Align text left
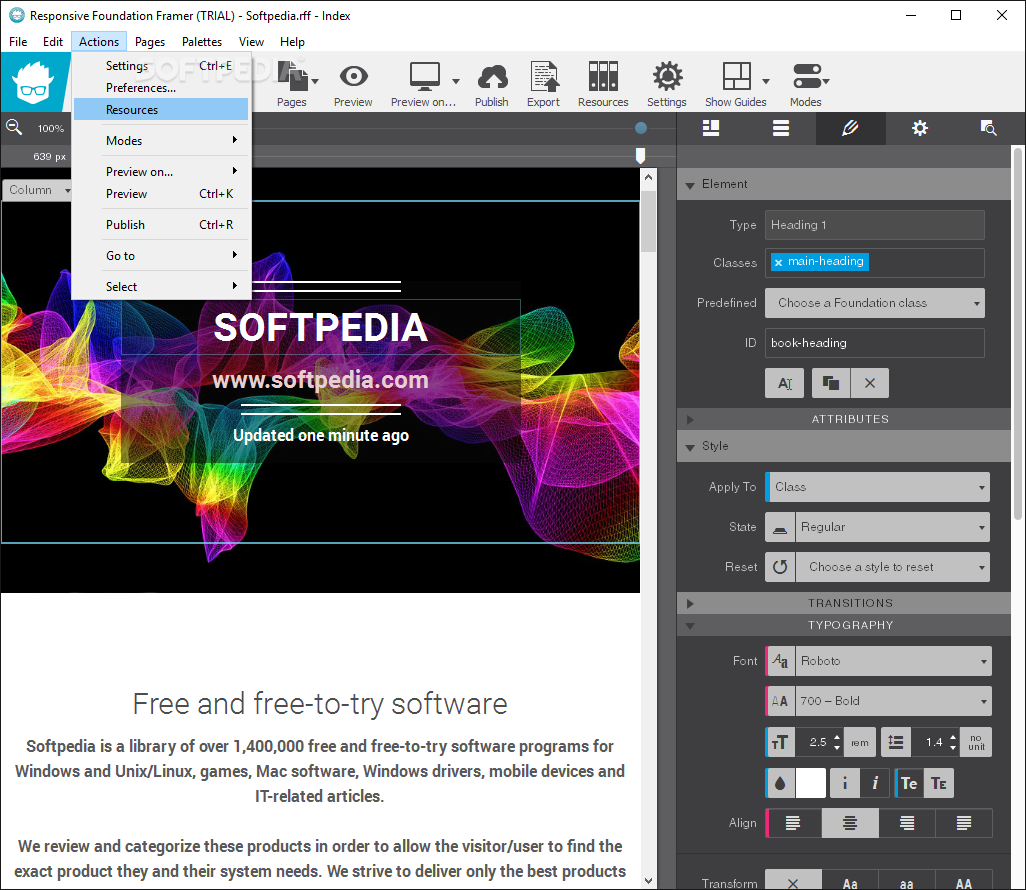The width and height of the screenshot is (1026, 890). [x=793, y=823]
